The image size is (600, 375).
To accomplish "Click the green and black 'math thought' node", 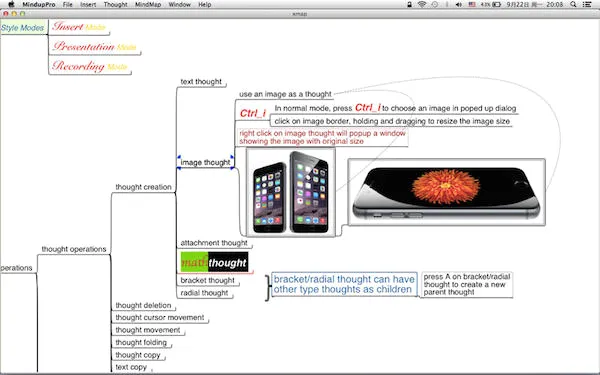I will (214, 262).
